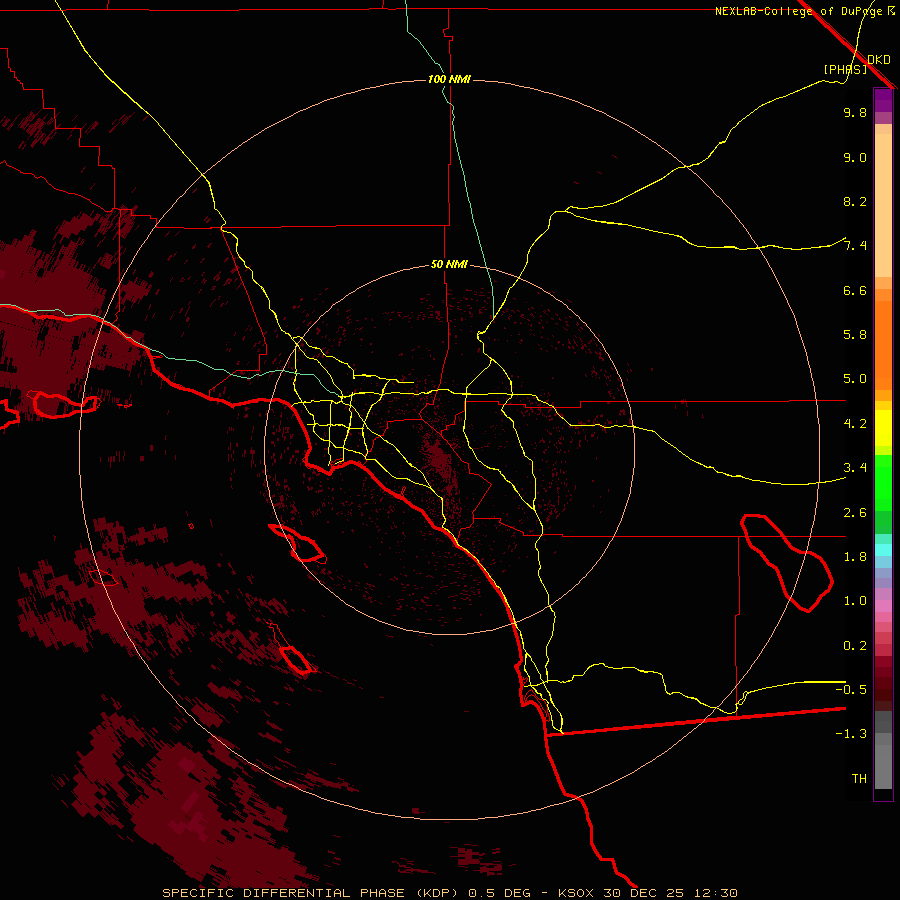Click the 3.4 scale value
The width and height of the screenshot is (900, 900).
click(855, 468)
